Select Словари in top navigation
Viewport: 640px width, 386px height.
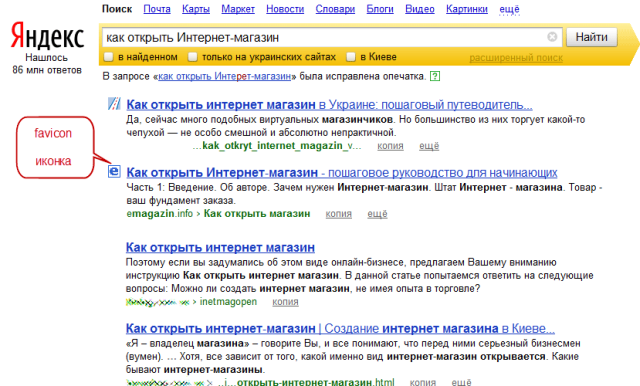pos(335,9)
